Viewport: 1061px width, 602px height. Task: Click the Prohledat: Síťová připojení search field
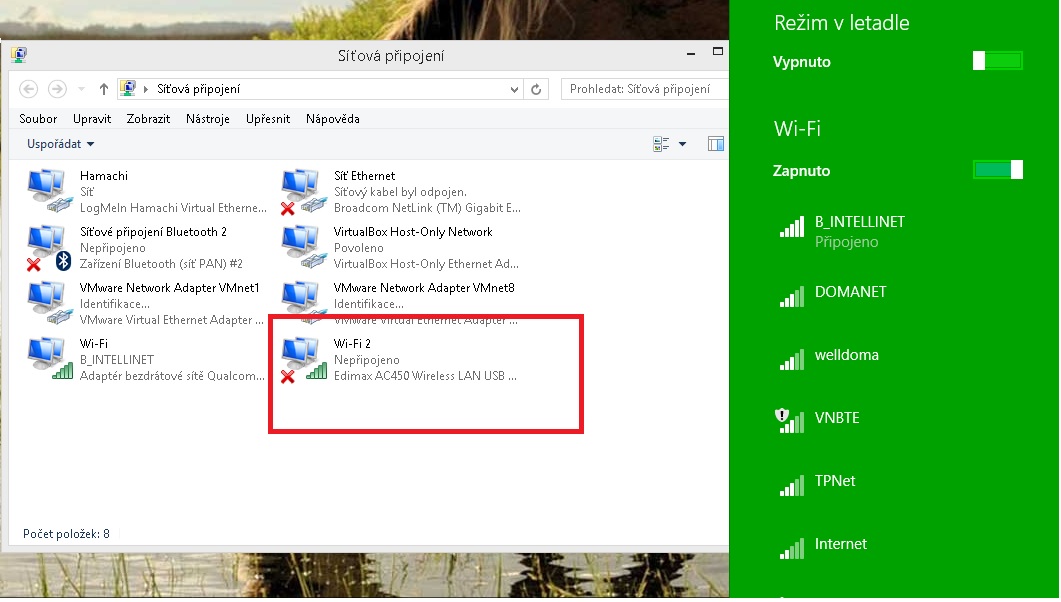pos(644,89)
